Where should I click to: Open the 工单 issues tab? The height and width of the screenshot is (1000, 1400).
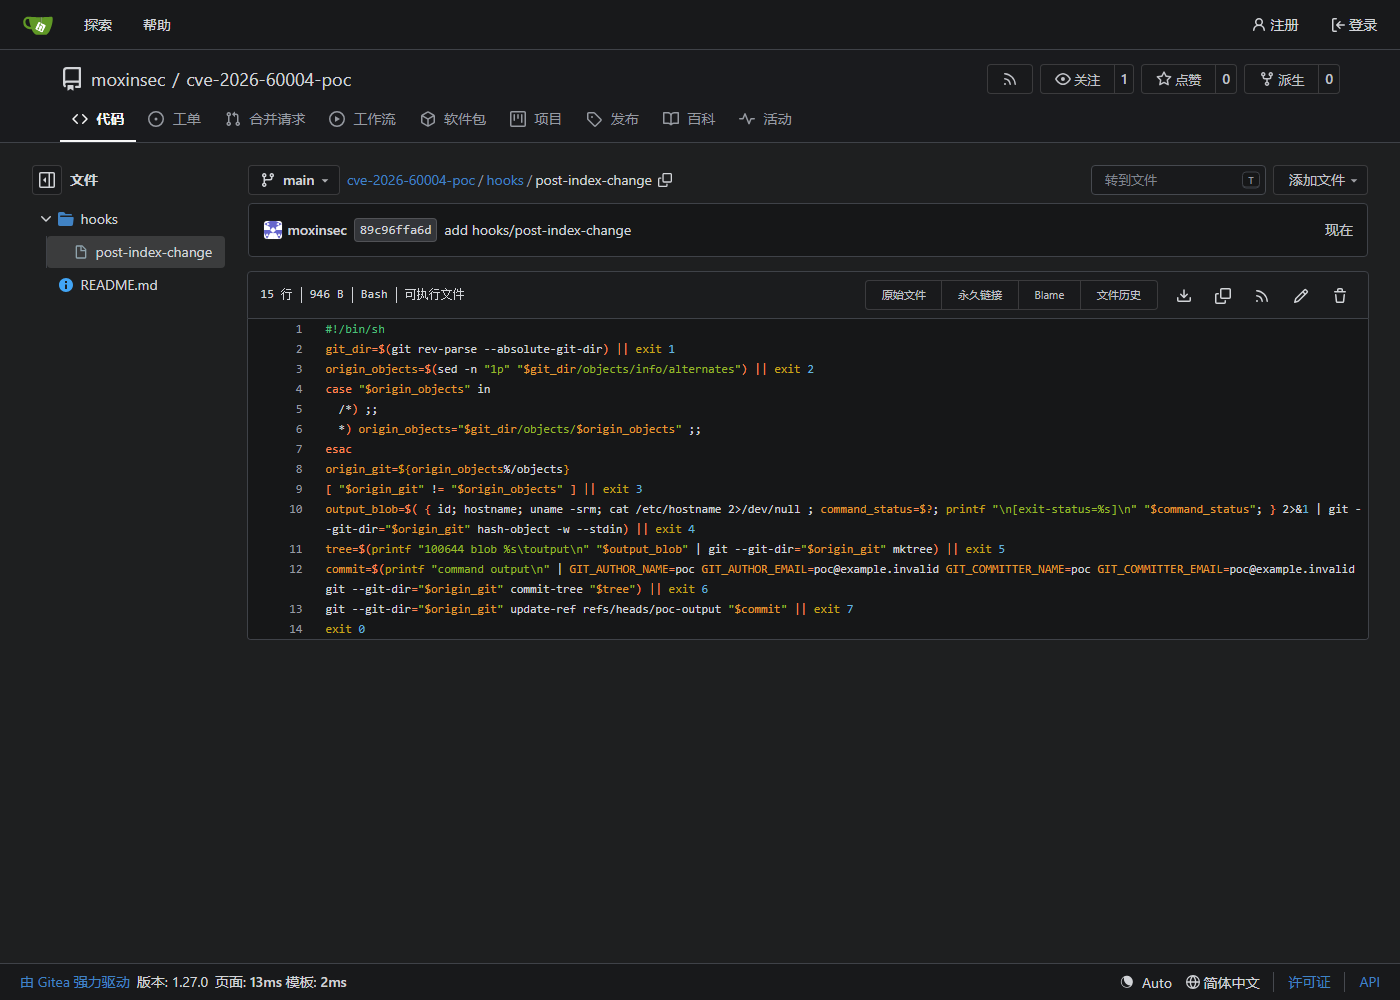[174, 119]
